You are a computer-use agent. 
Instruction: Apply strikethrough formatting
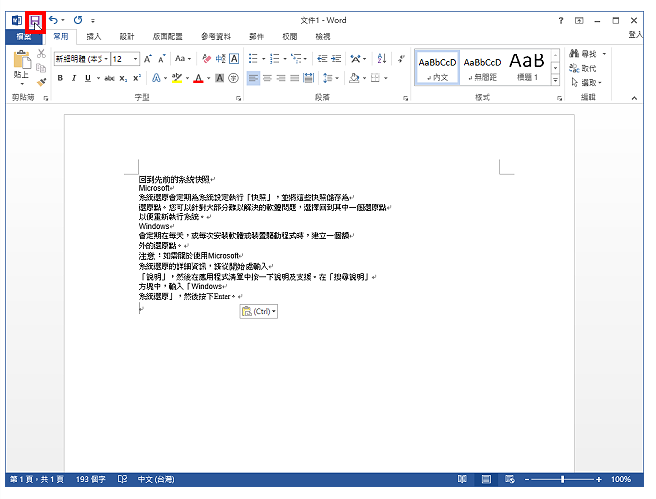coord(109,78)
